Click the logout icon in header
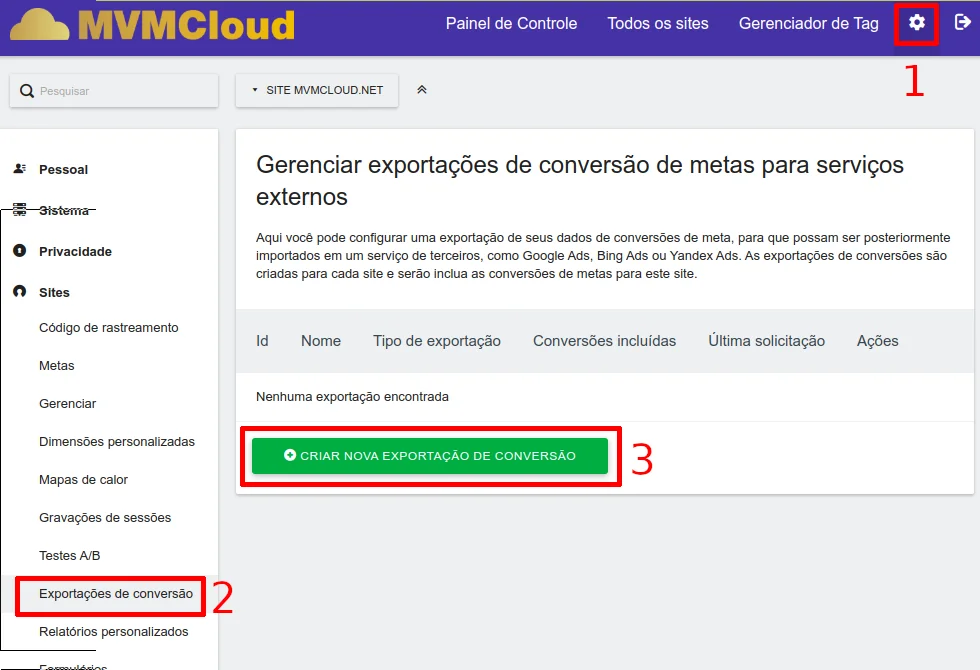980x670 pixels. click(962, 22)
